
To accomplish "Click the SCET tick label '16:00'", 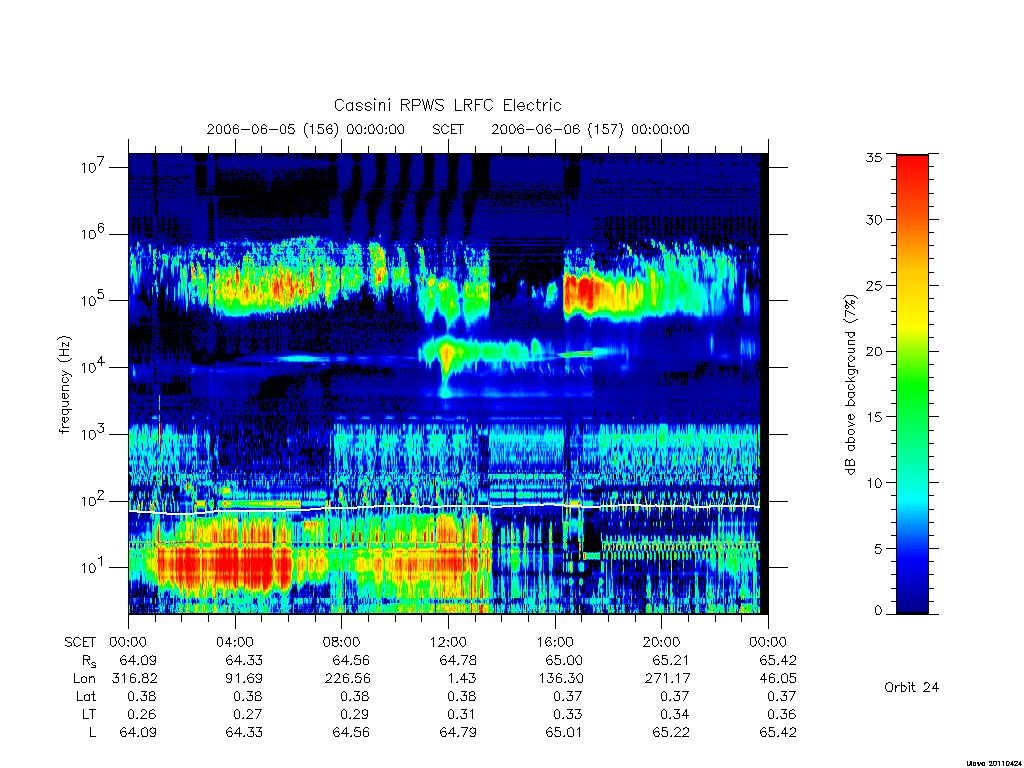I will point(555,642).
